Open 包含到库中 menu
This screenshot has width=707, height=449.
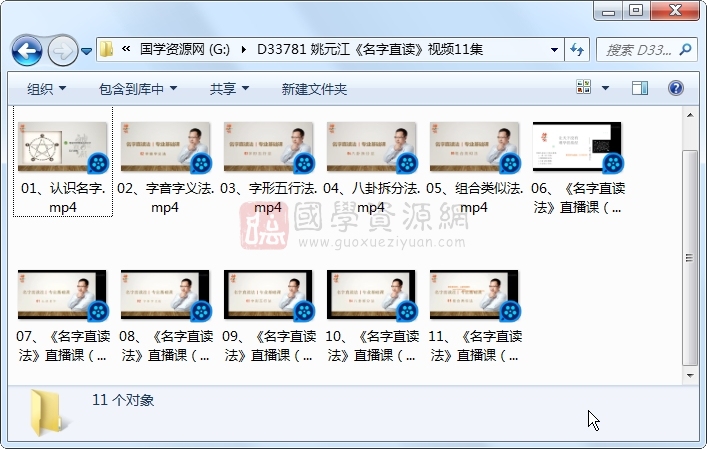(138, 89)
